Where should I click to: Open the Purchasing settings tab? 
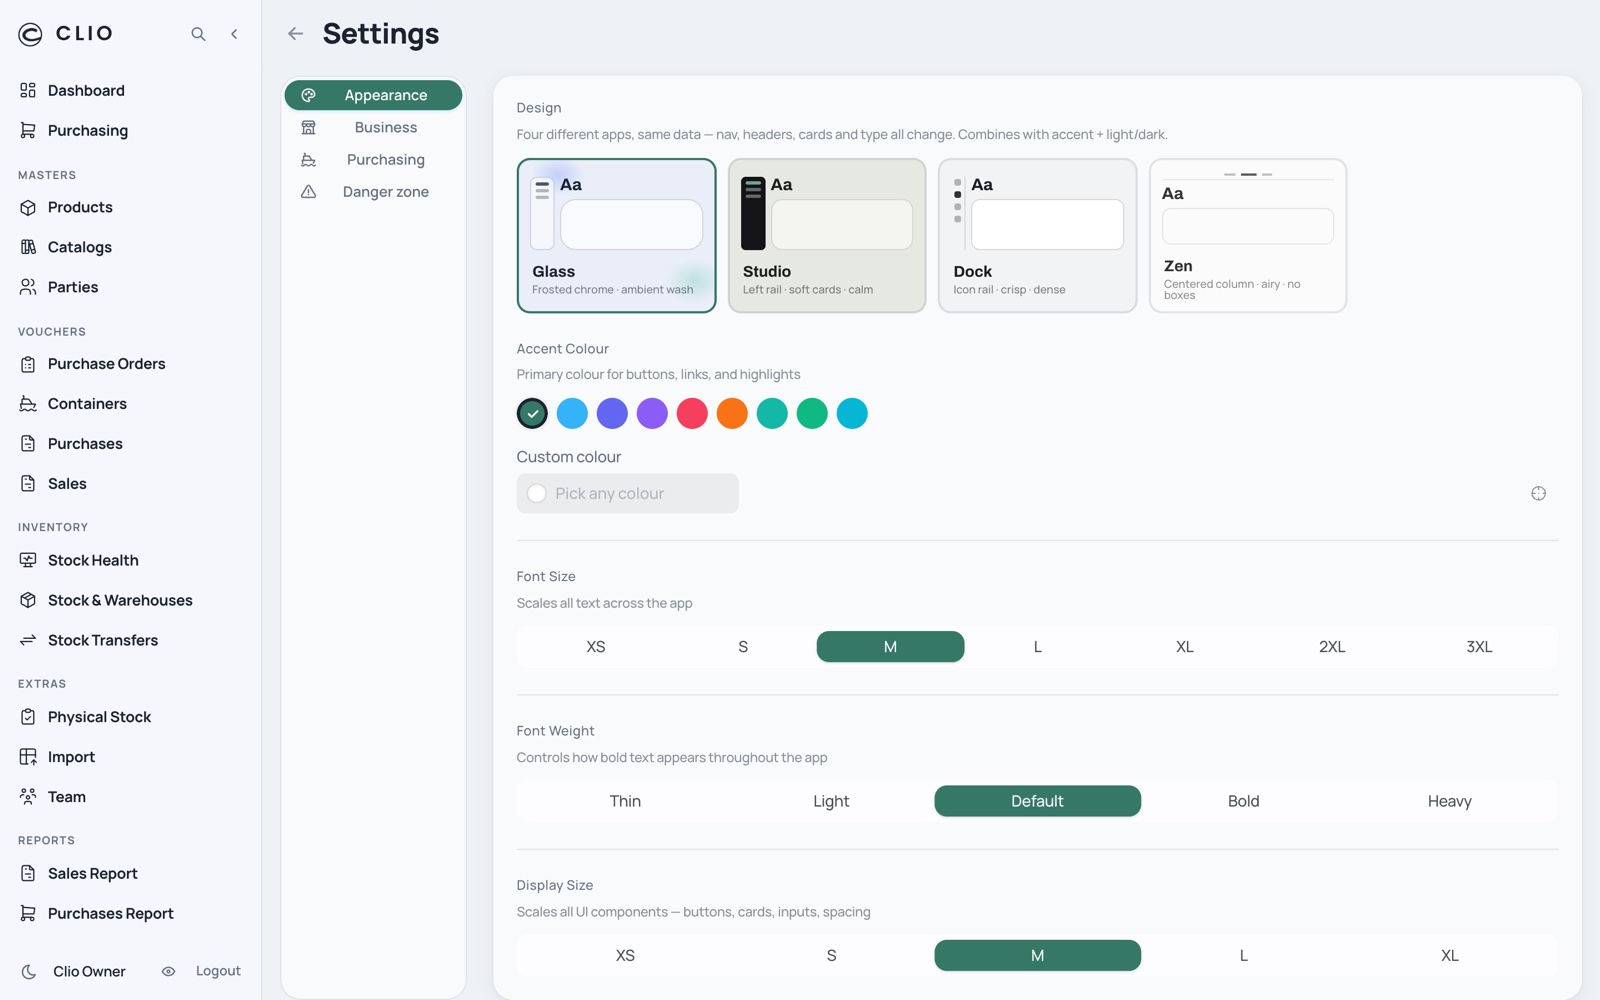pos(373,159)
